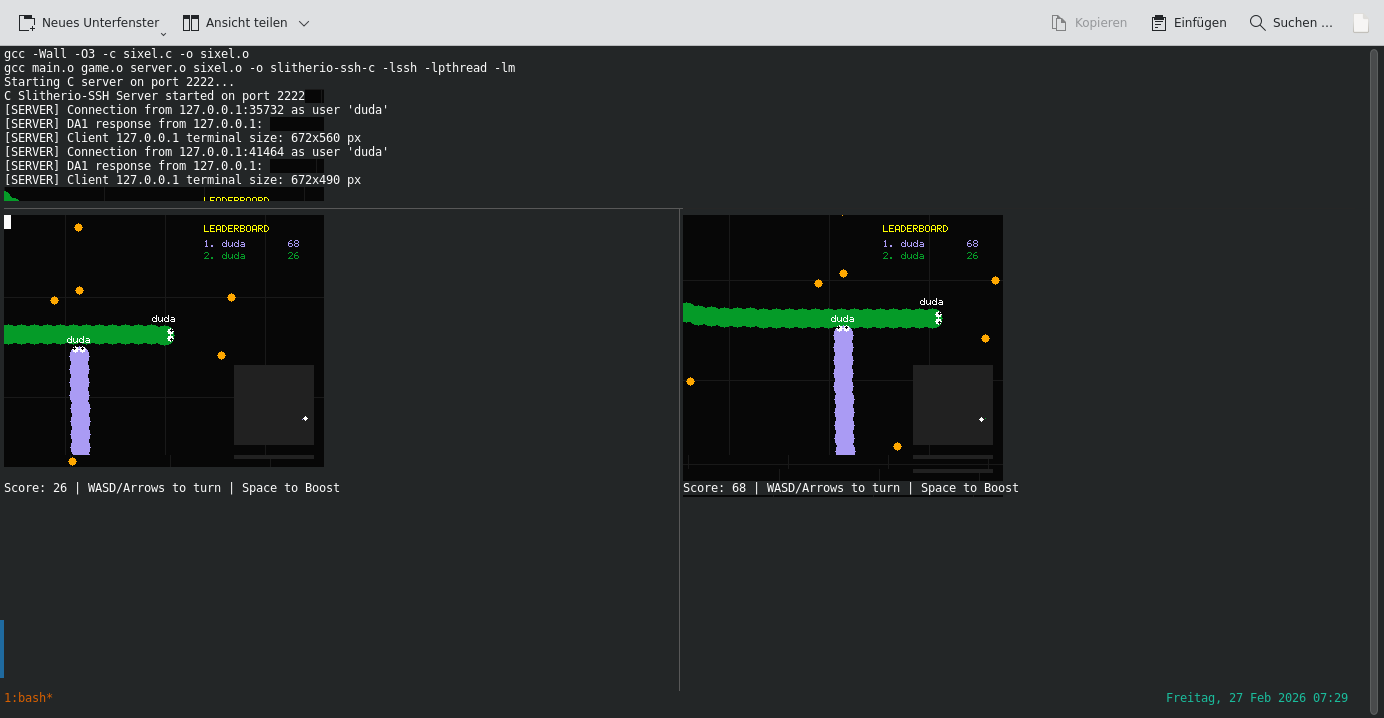Click the clock showing Freitag, 27 Feb 2026
Viewport: 1384px width, 718px height.
point(1255,697)
